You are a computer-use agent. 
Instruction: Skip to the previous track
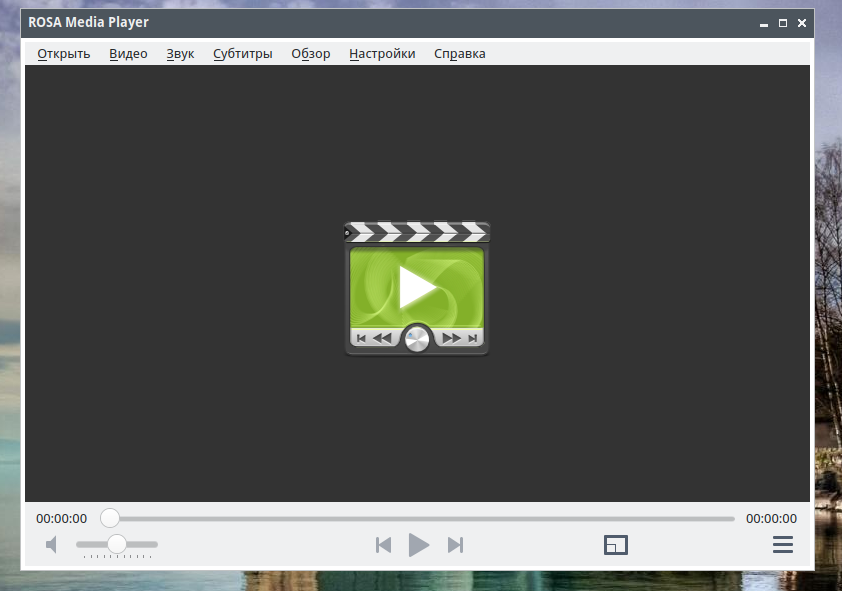pyautogui.click(x=383, y=545)
